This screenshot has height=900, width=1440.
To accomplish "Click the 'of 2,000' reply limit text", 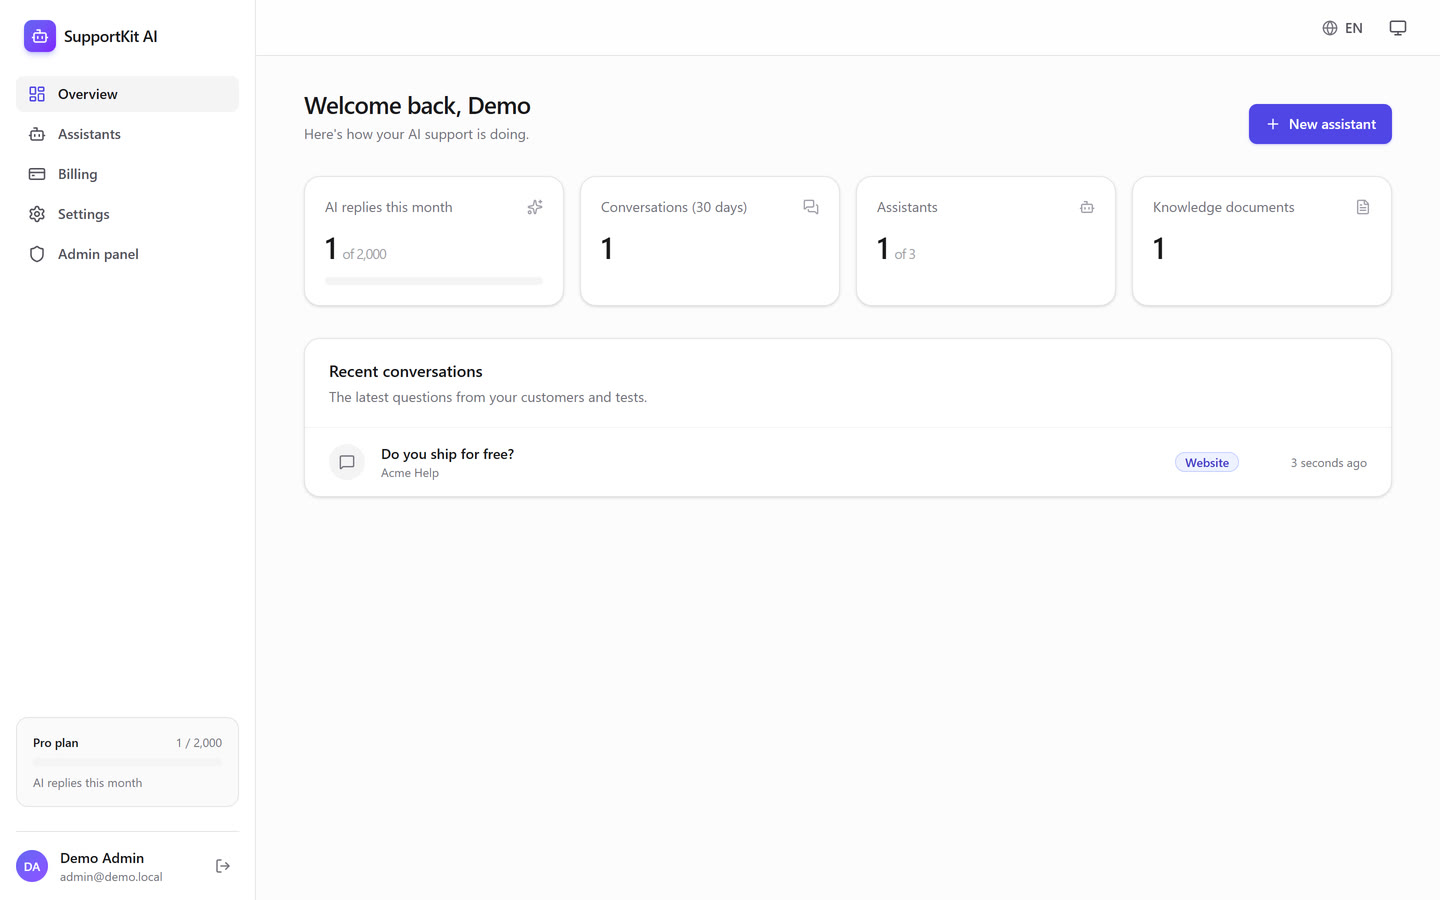I will point(365,254).
